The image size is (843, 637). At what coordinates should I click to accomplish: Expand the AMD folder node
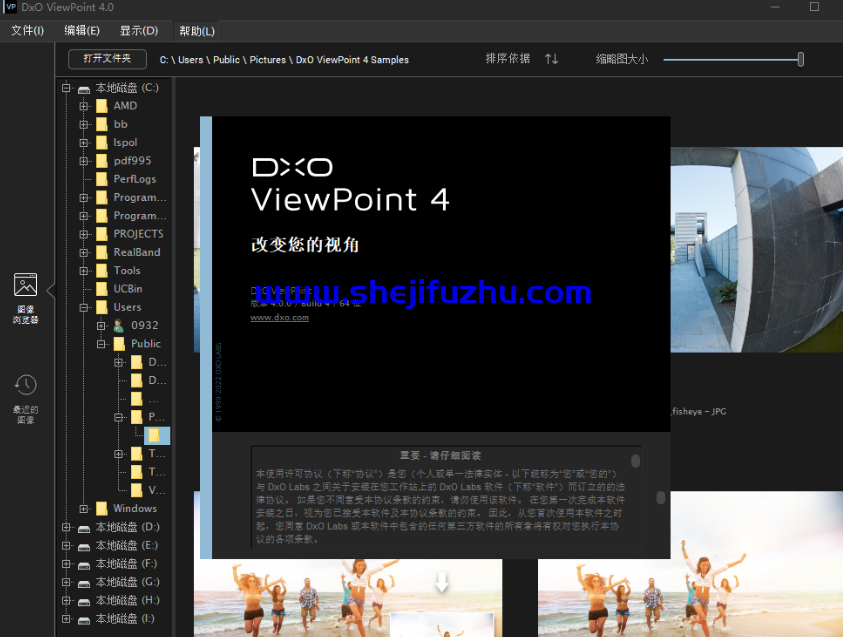pos(83,106)
